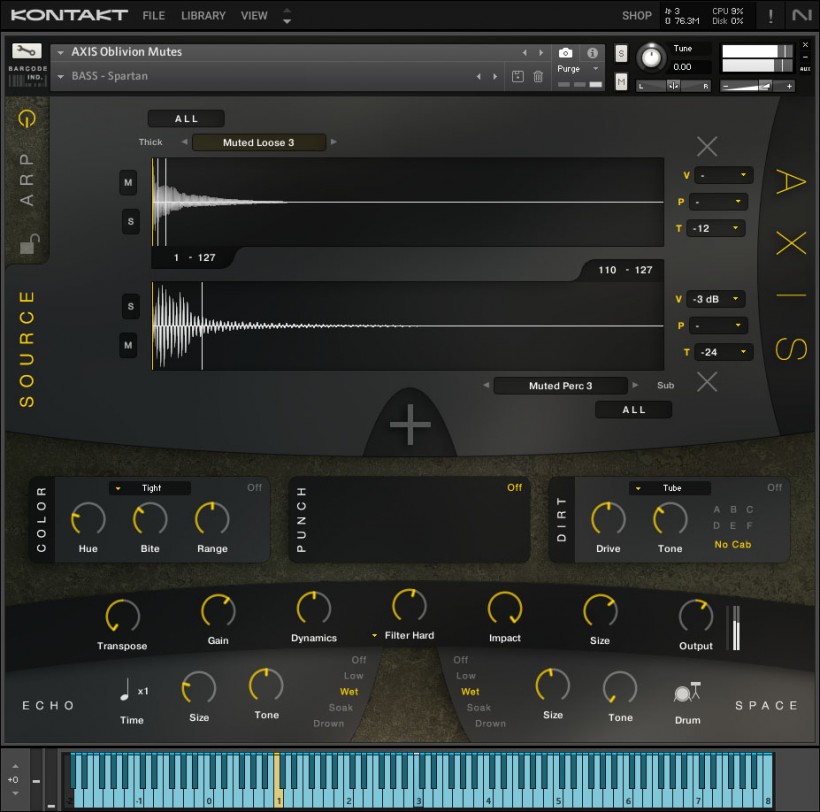
Task: Click the lower ALL button
Action: coord(633,409)
